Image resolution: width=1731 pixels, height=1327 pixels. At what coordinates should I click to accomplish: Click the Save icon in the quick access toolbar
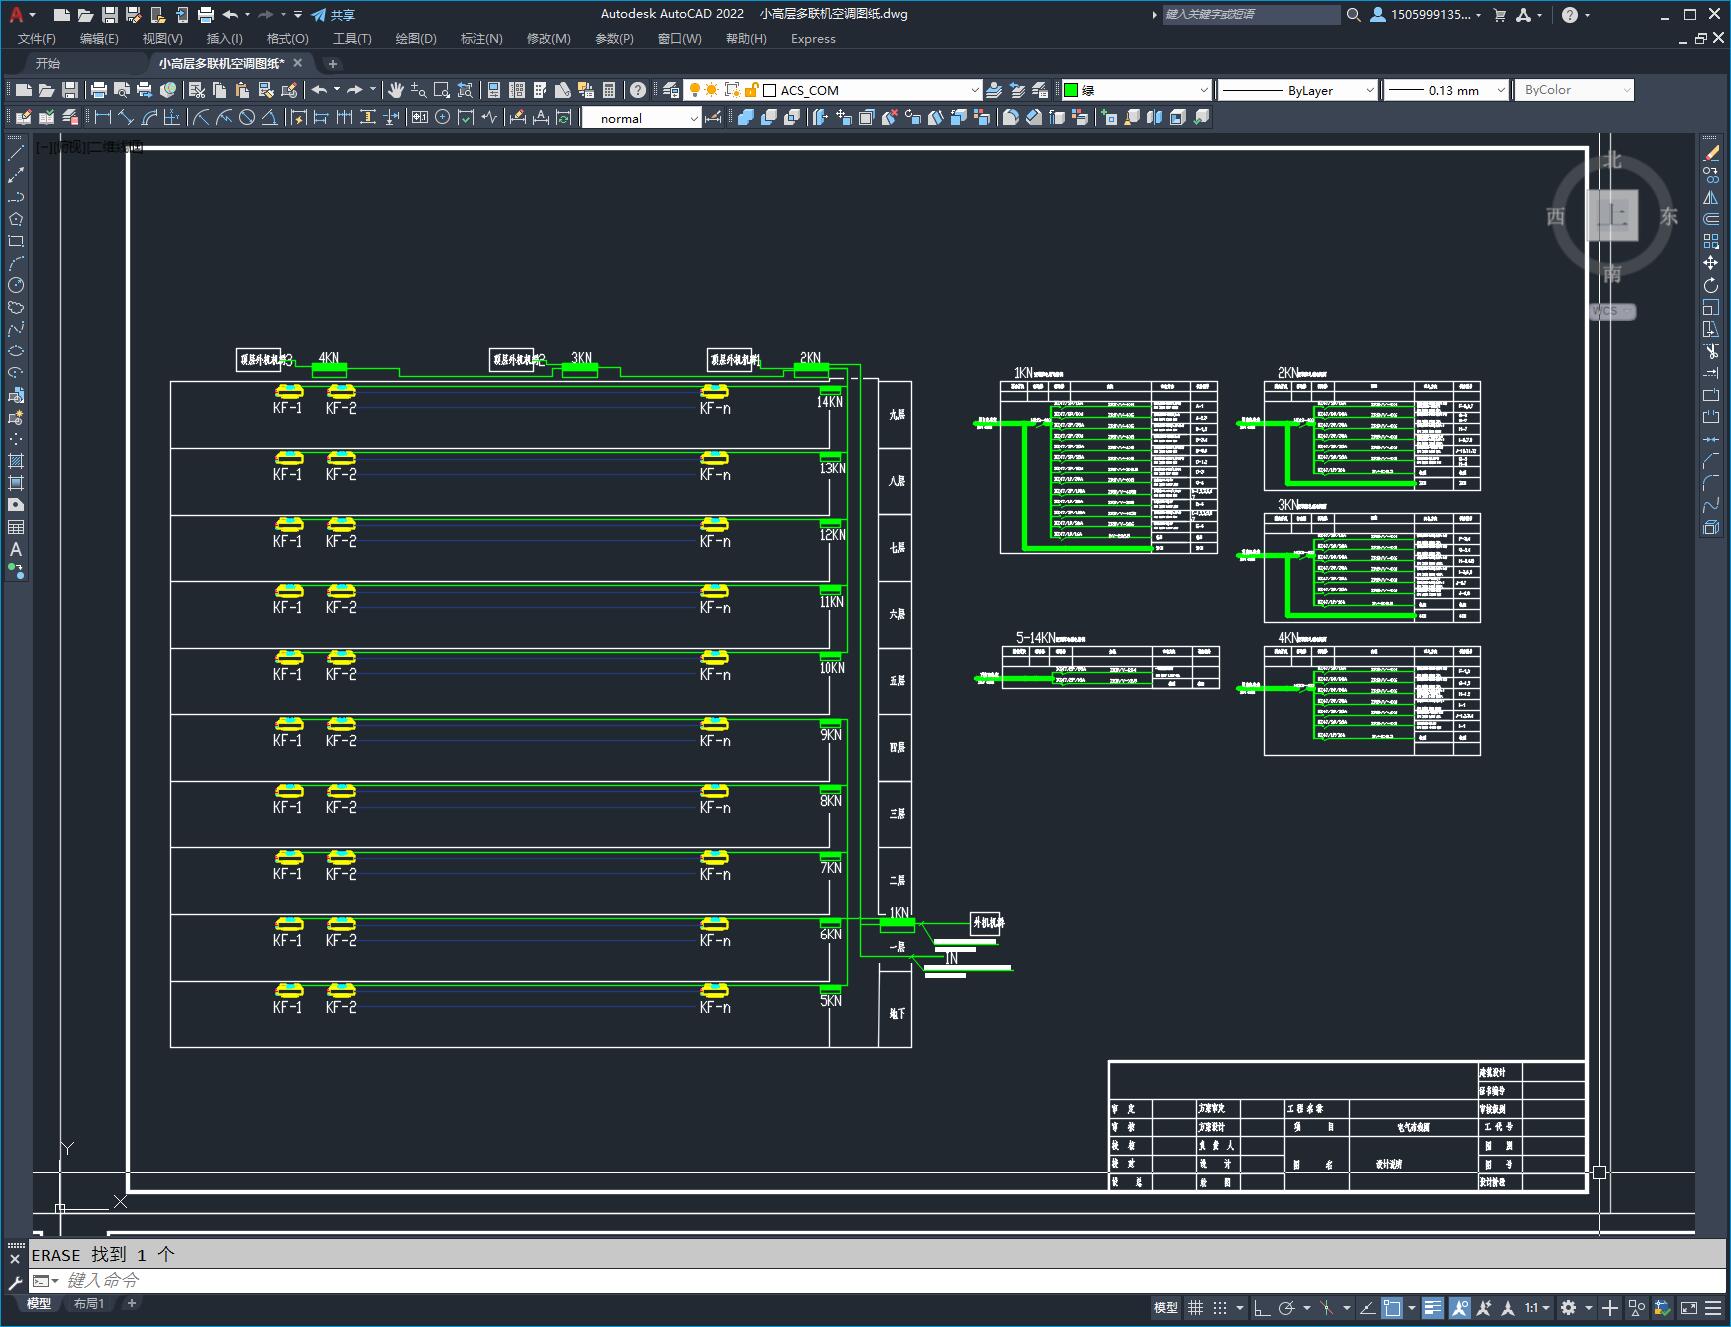click(110, 15)
